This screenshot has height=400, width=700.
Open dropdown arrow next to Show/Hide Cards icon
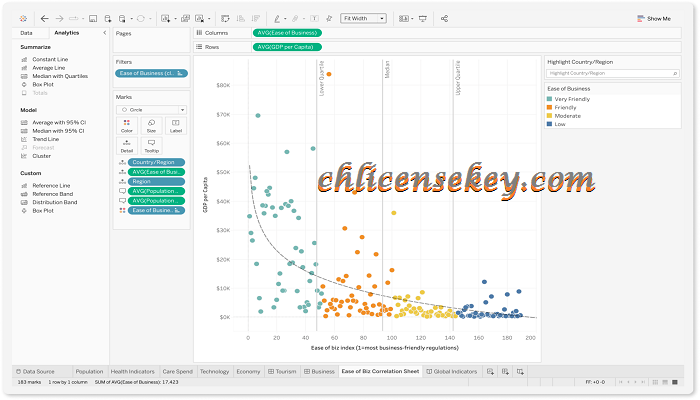[x=412, y=19]
